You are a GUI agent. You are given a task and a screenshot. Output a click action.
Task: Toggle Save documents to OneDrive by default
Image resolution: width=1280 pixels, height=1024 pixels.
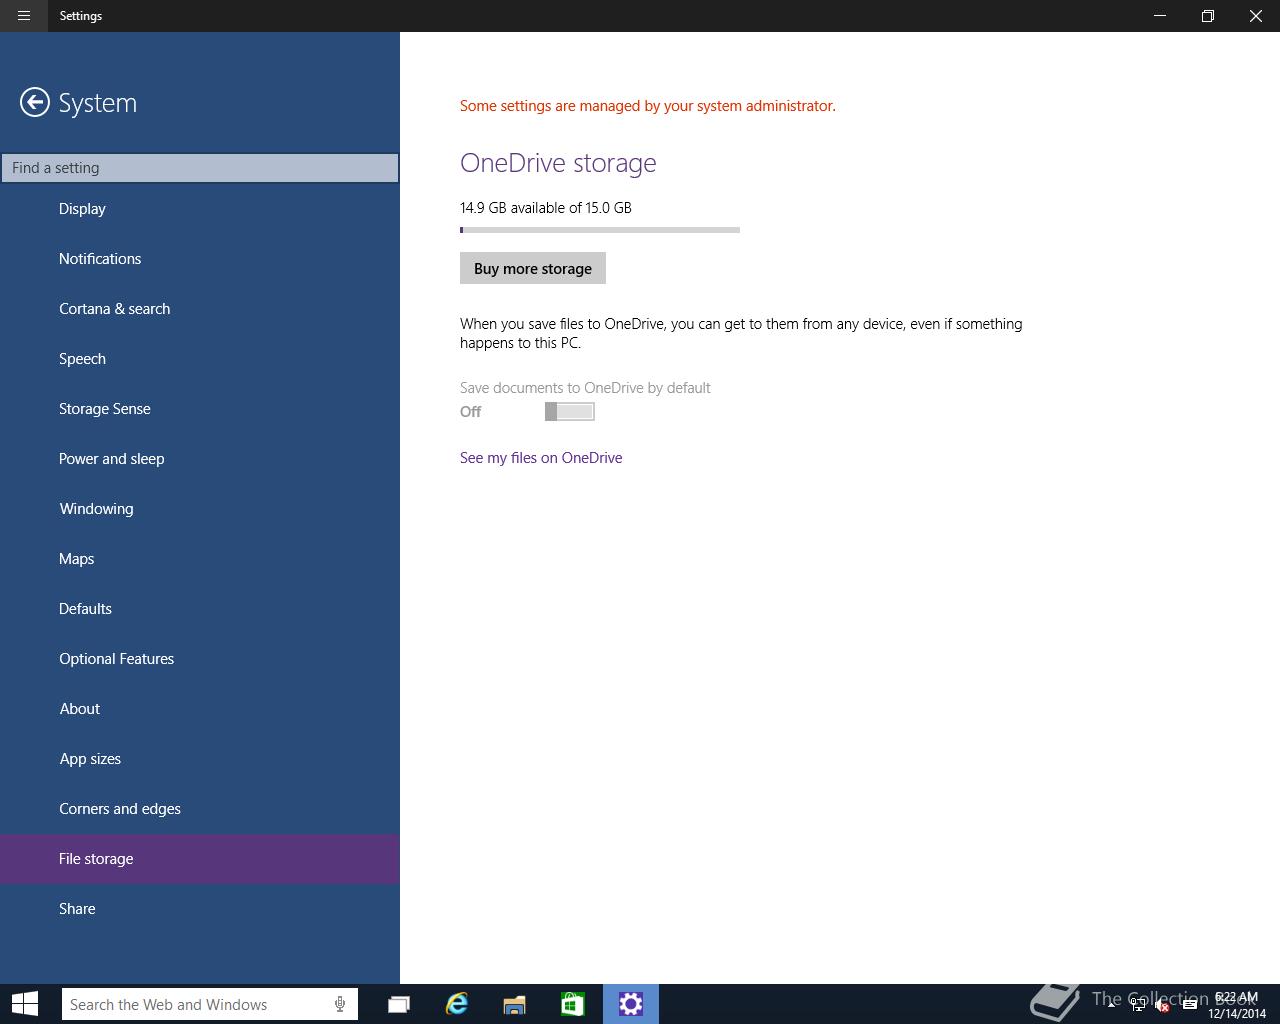570,411
